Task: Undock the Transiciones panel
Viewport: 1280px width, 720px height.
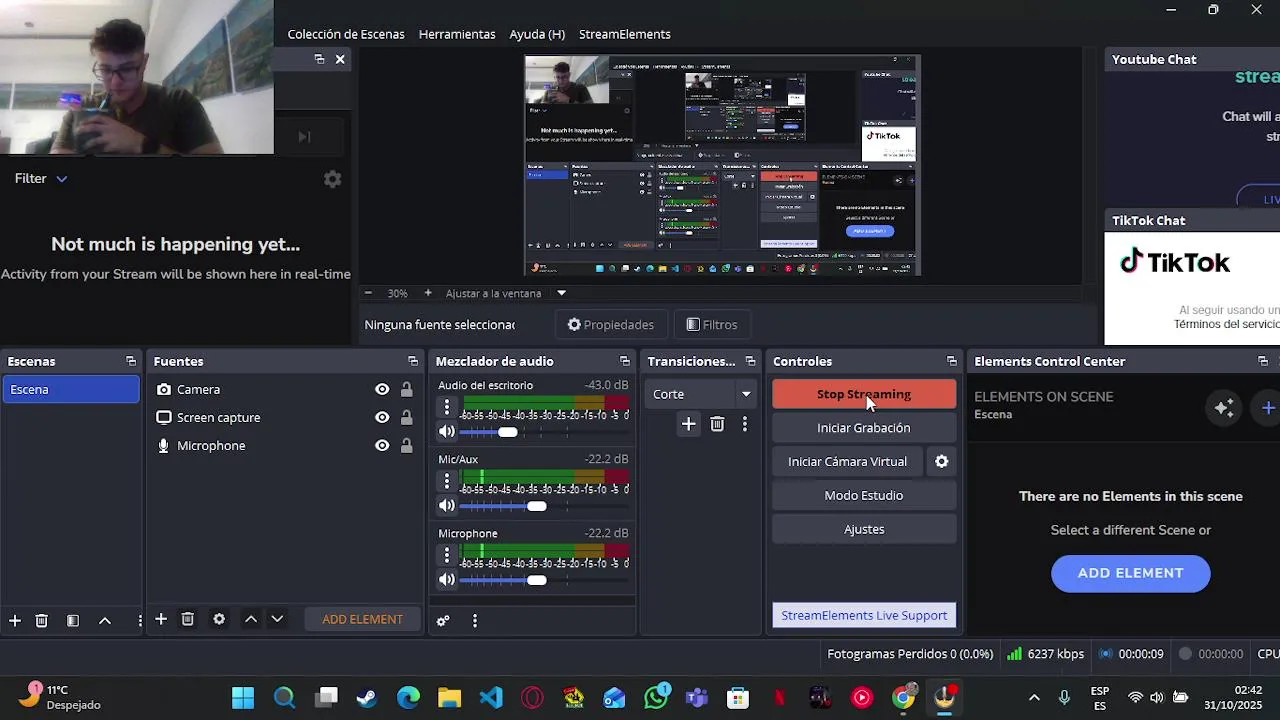Action: click(750, 361)
